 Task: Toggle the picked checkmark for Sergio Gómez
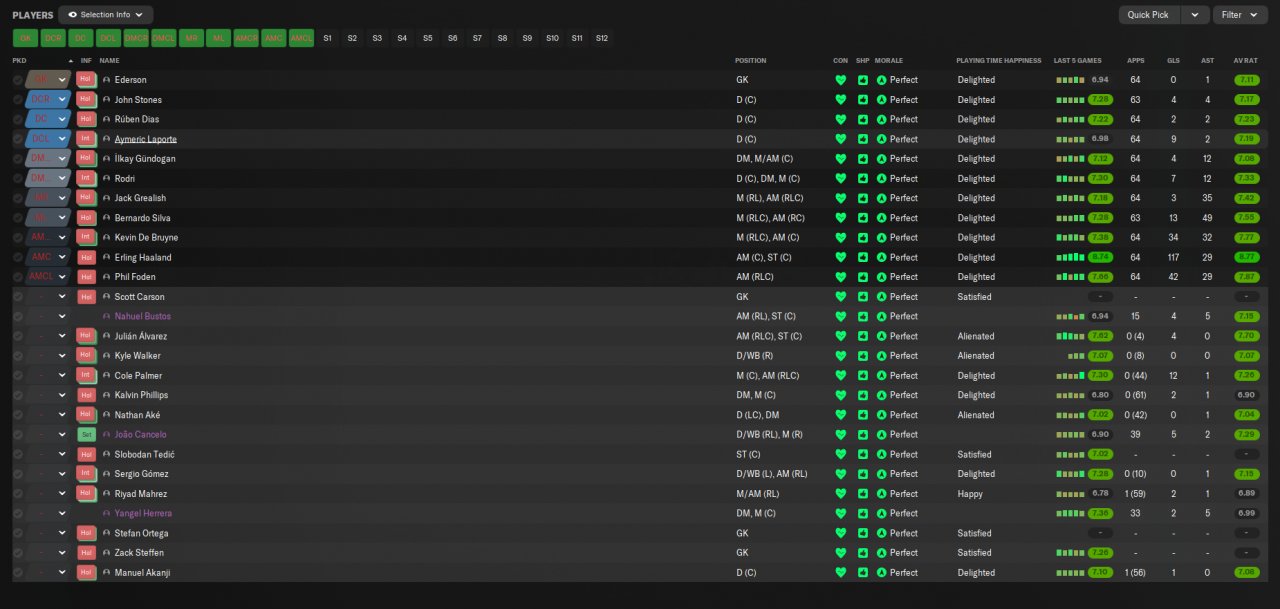coord(18,474)
